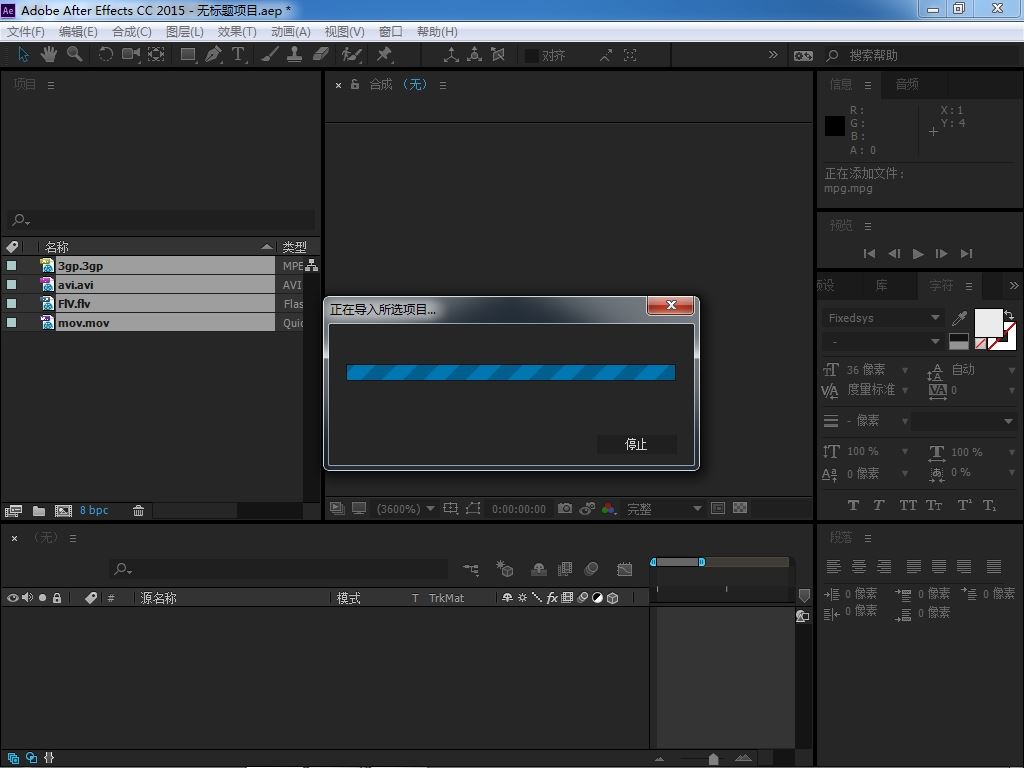The width and height of the screenshot is (1024, 768).
Task: Open the Fixedsys font family dropdown
Action: 882,318
